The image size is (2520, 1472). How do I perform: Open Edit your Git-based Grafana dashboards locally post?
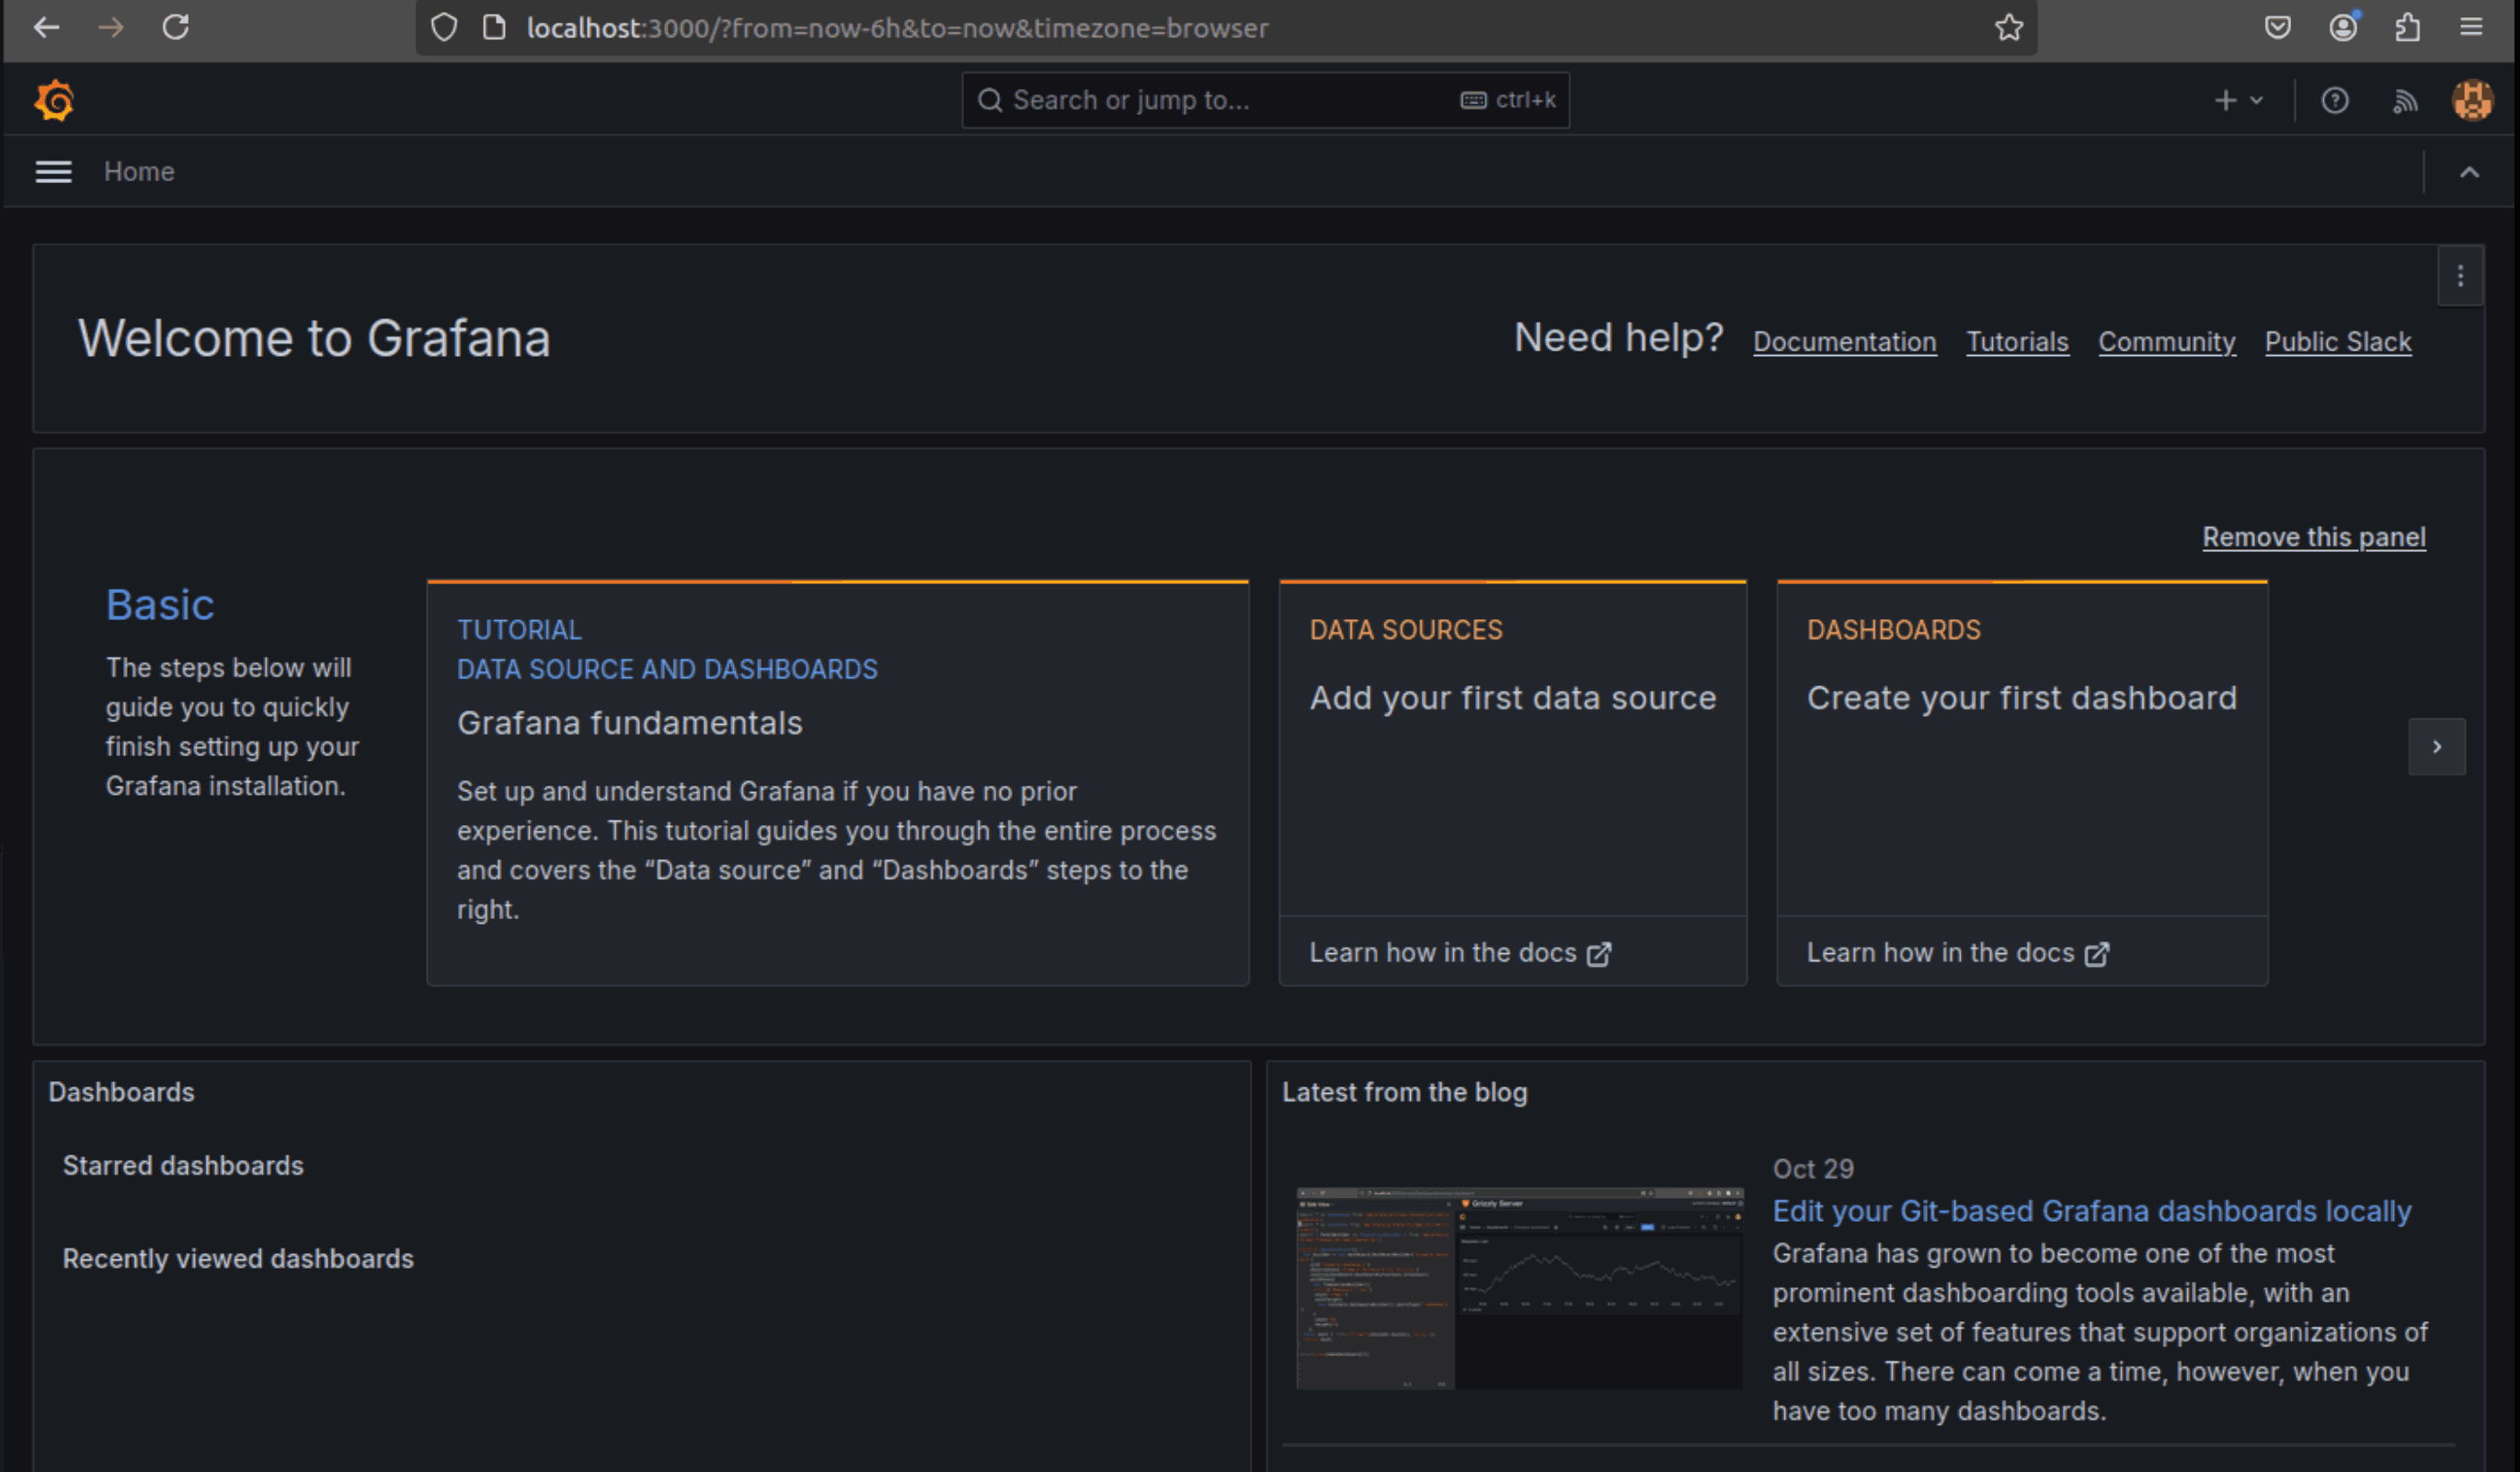pyautogui.click(x=2091, y=1210)
